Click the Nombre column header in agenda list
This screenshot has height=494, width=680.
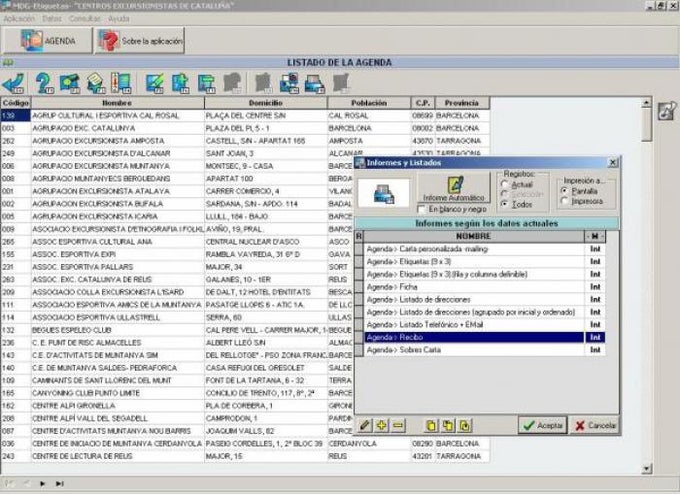coord(117,103)
